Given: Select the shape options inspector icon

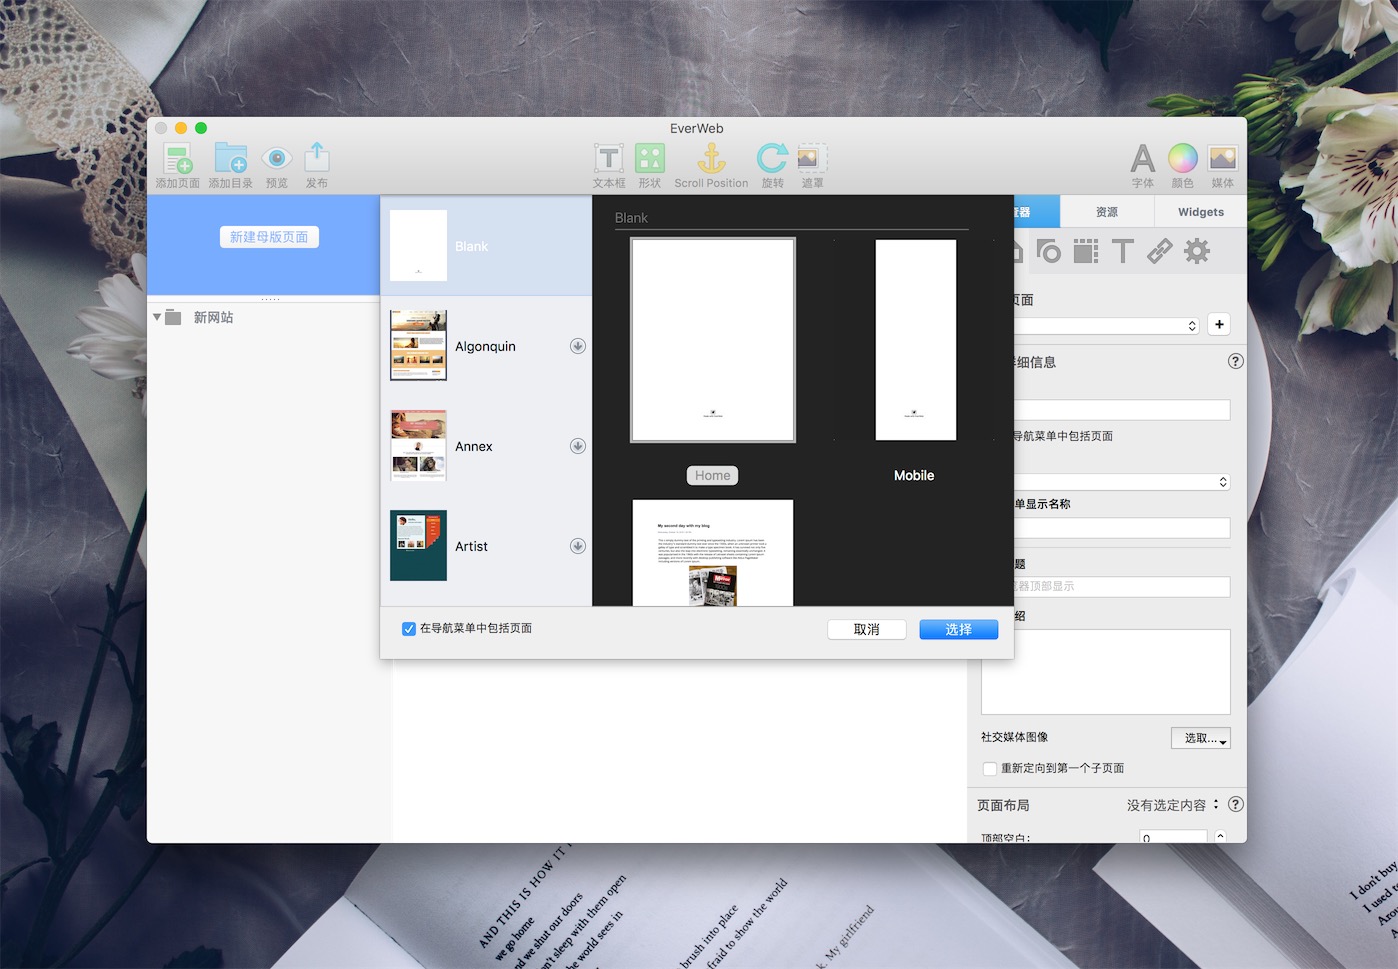Looking at the screenshot, I should [x=1049, y=251].
